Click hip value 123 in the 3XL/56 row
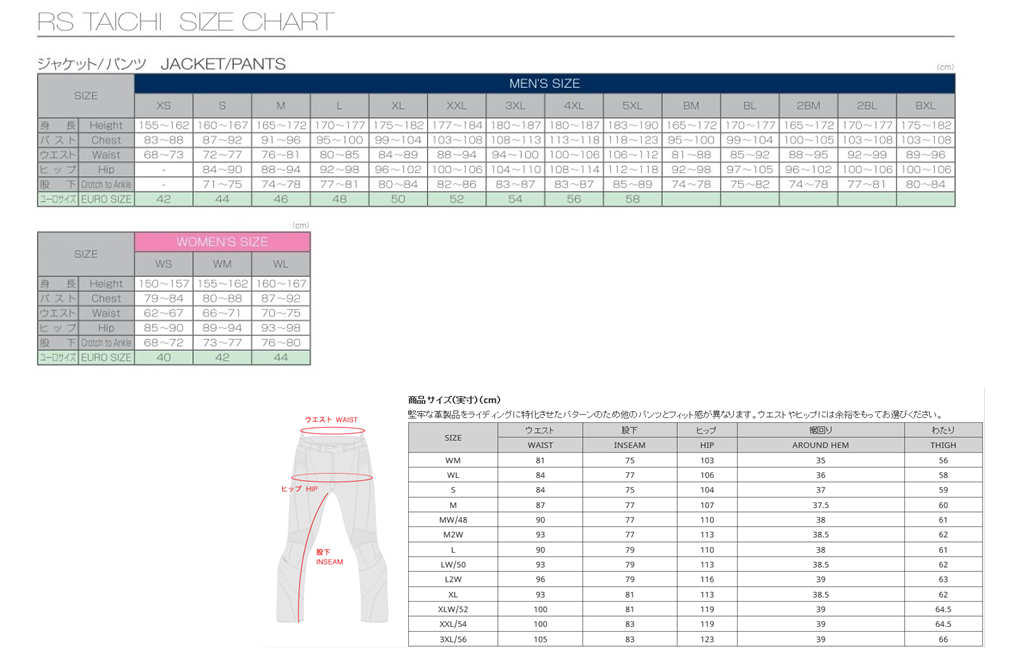Image resolution: width=1009 pixels, height=649 pixels. click(x=707, y=639)
